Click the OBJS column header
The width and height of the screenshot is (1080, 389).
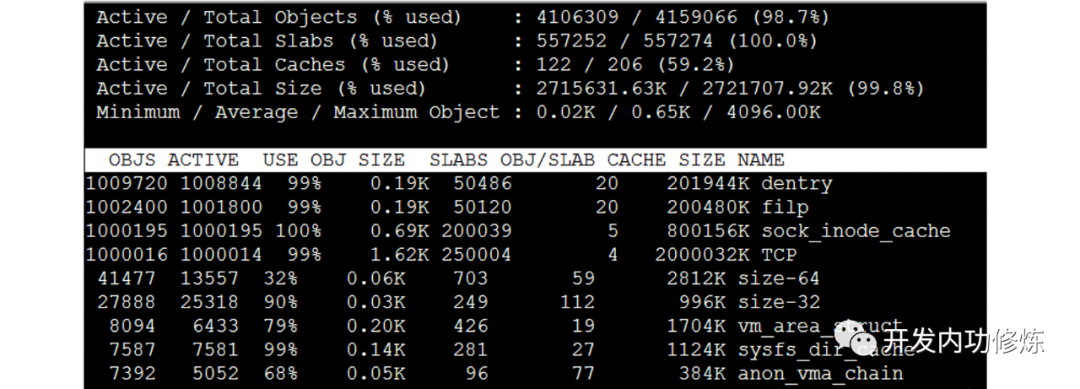coord(132,160)
